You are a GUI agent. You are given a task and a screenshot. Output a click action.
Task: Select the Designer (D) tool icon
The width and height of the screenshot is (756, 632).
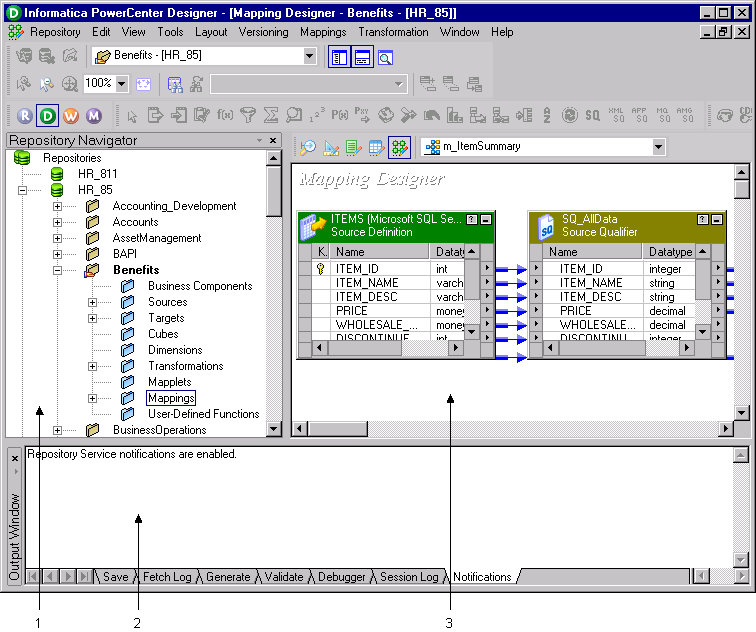tap(47, 116)
